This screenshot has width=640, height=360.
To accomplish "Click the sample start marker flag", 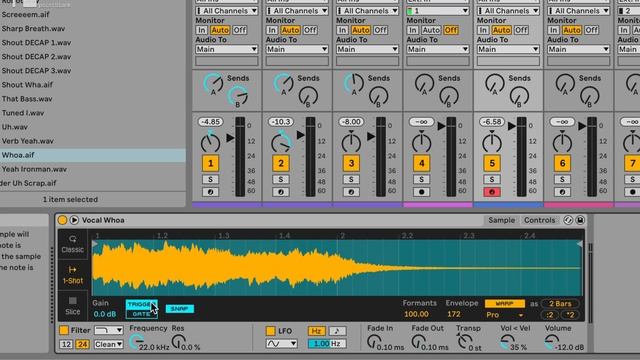I will point(95,244).
